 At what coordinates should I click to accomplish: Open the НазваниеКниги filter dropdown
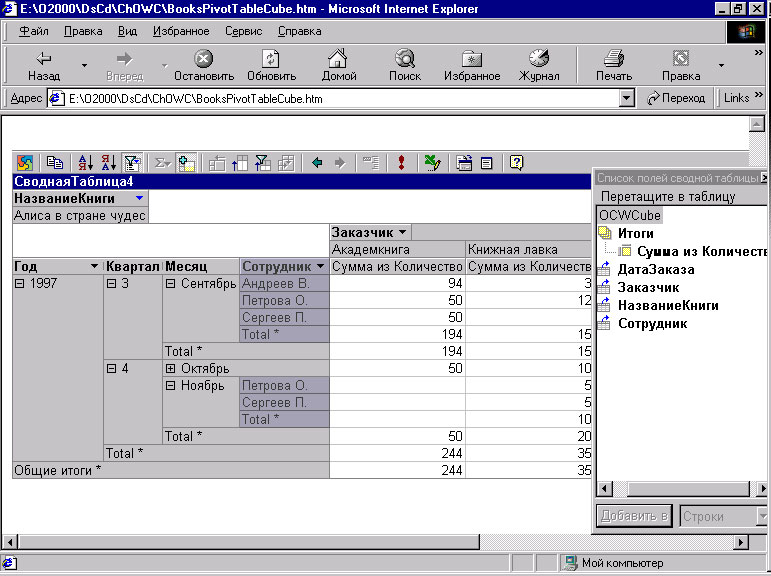click(x=139, y=198)
